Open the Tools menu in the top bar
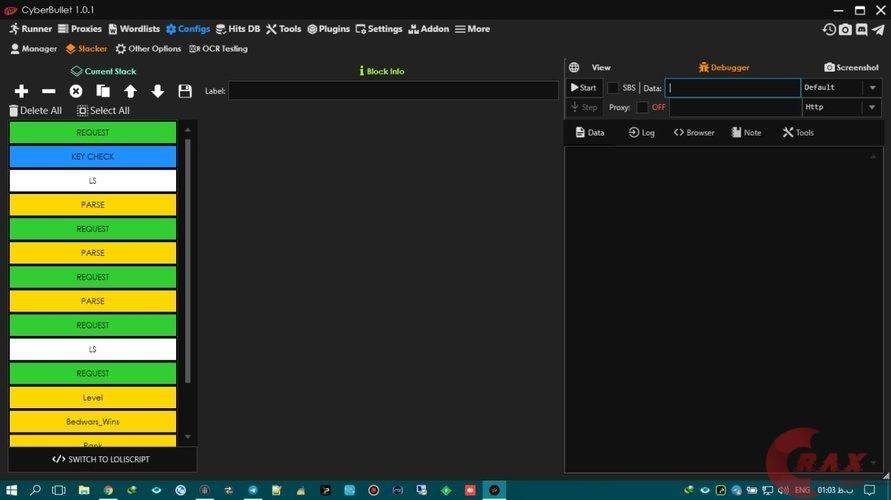 click(x=284, y=29)
